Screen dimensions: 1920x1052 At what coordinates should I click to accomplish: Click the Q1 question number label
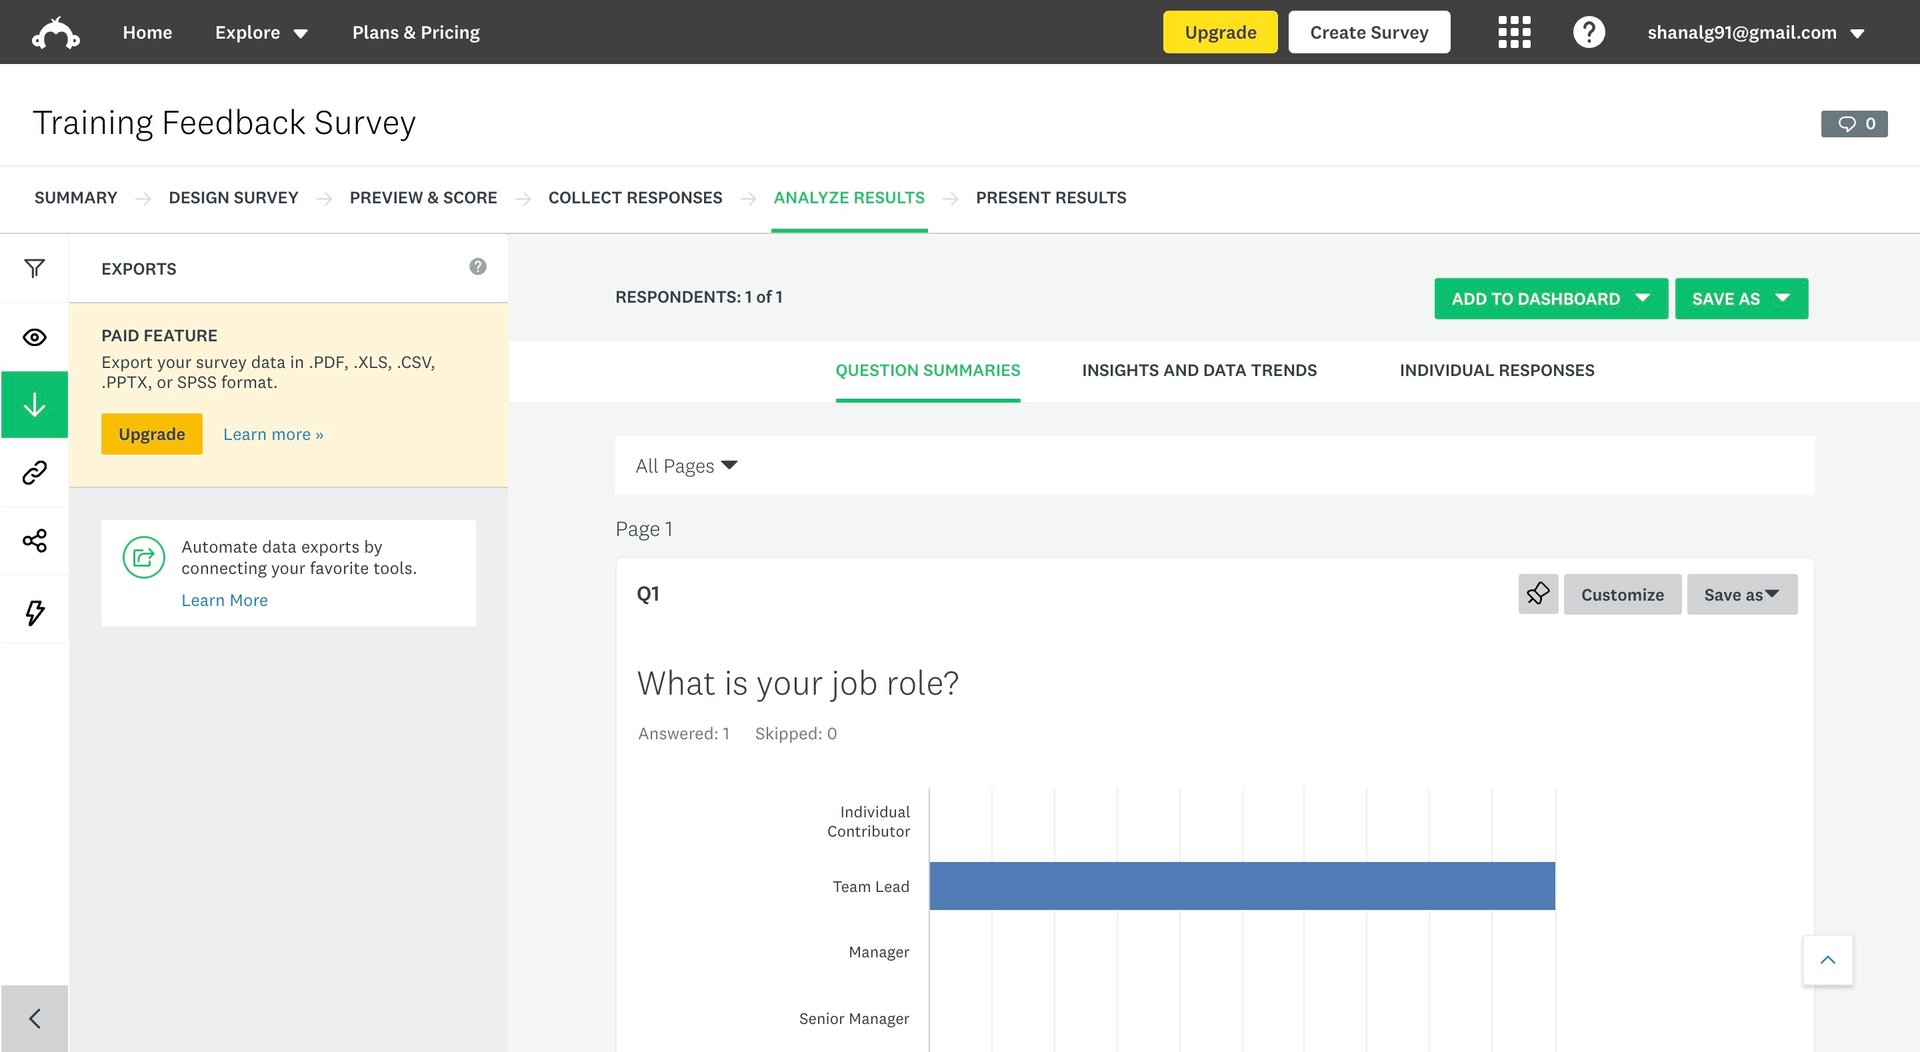648,594
